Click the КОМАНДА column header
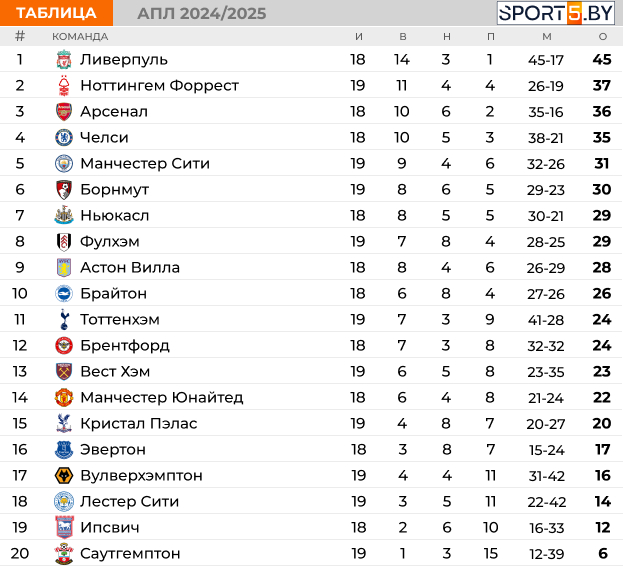The height and width of the screenshot is (566, 623). coord(80,37)
